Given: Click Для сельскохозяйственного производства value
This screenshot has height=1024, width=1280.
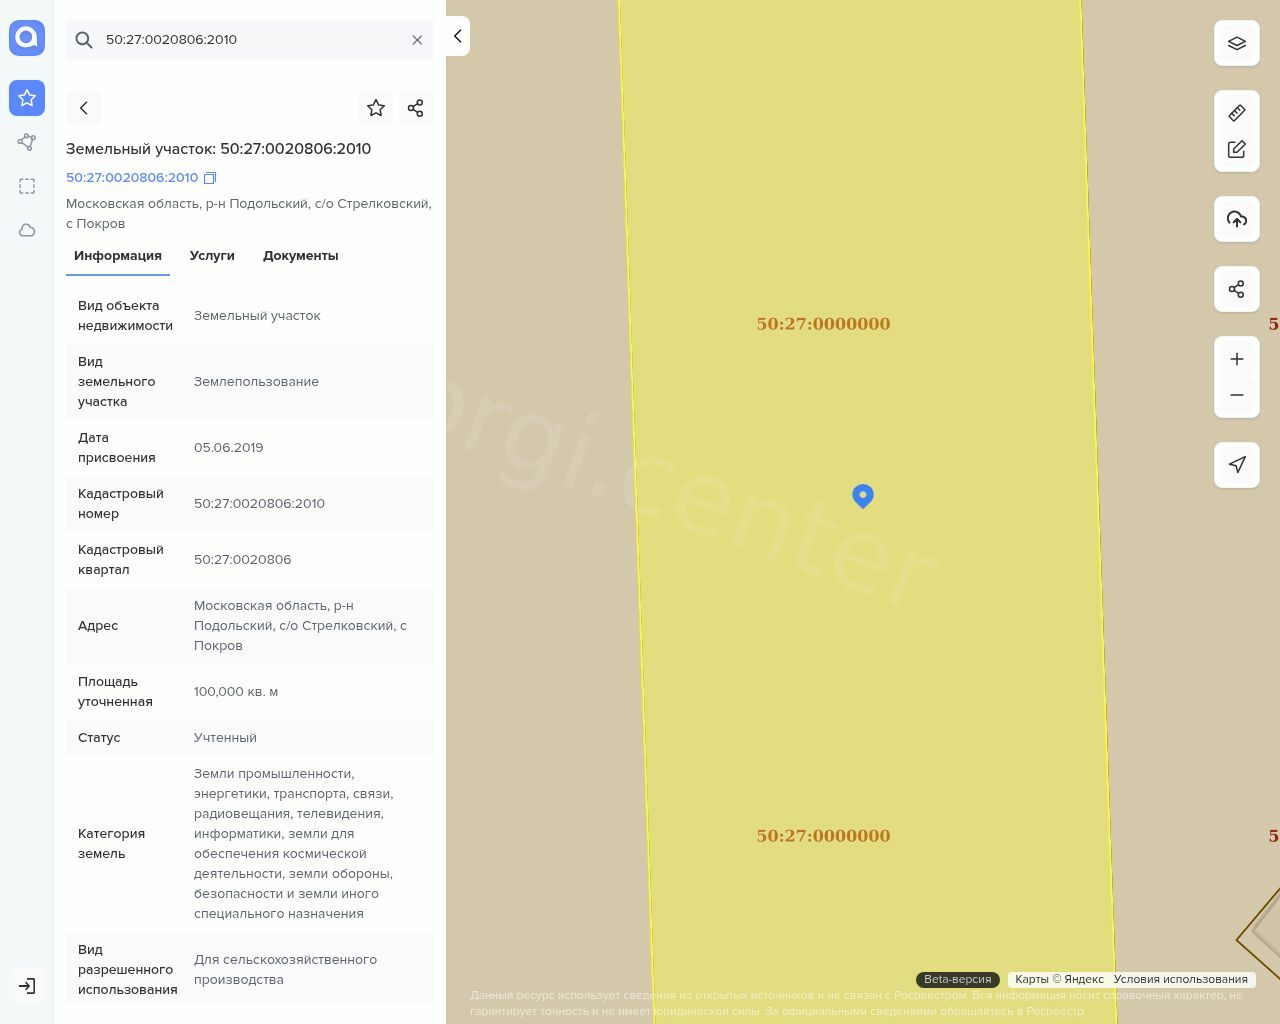Looking at the screenshot, I should coord(285,970).
